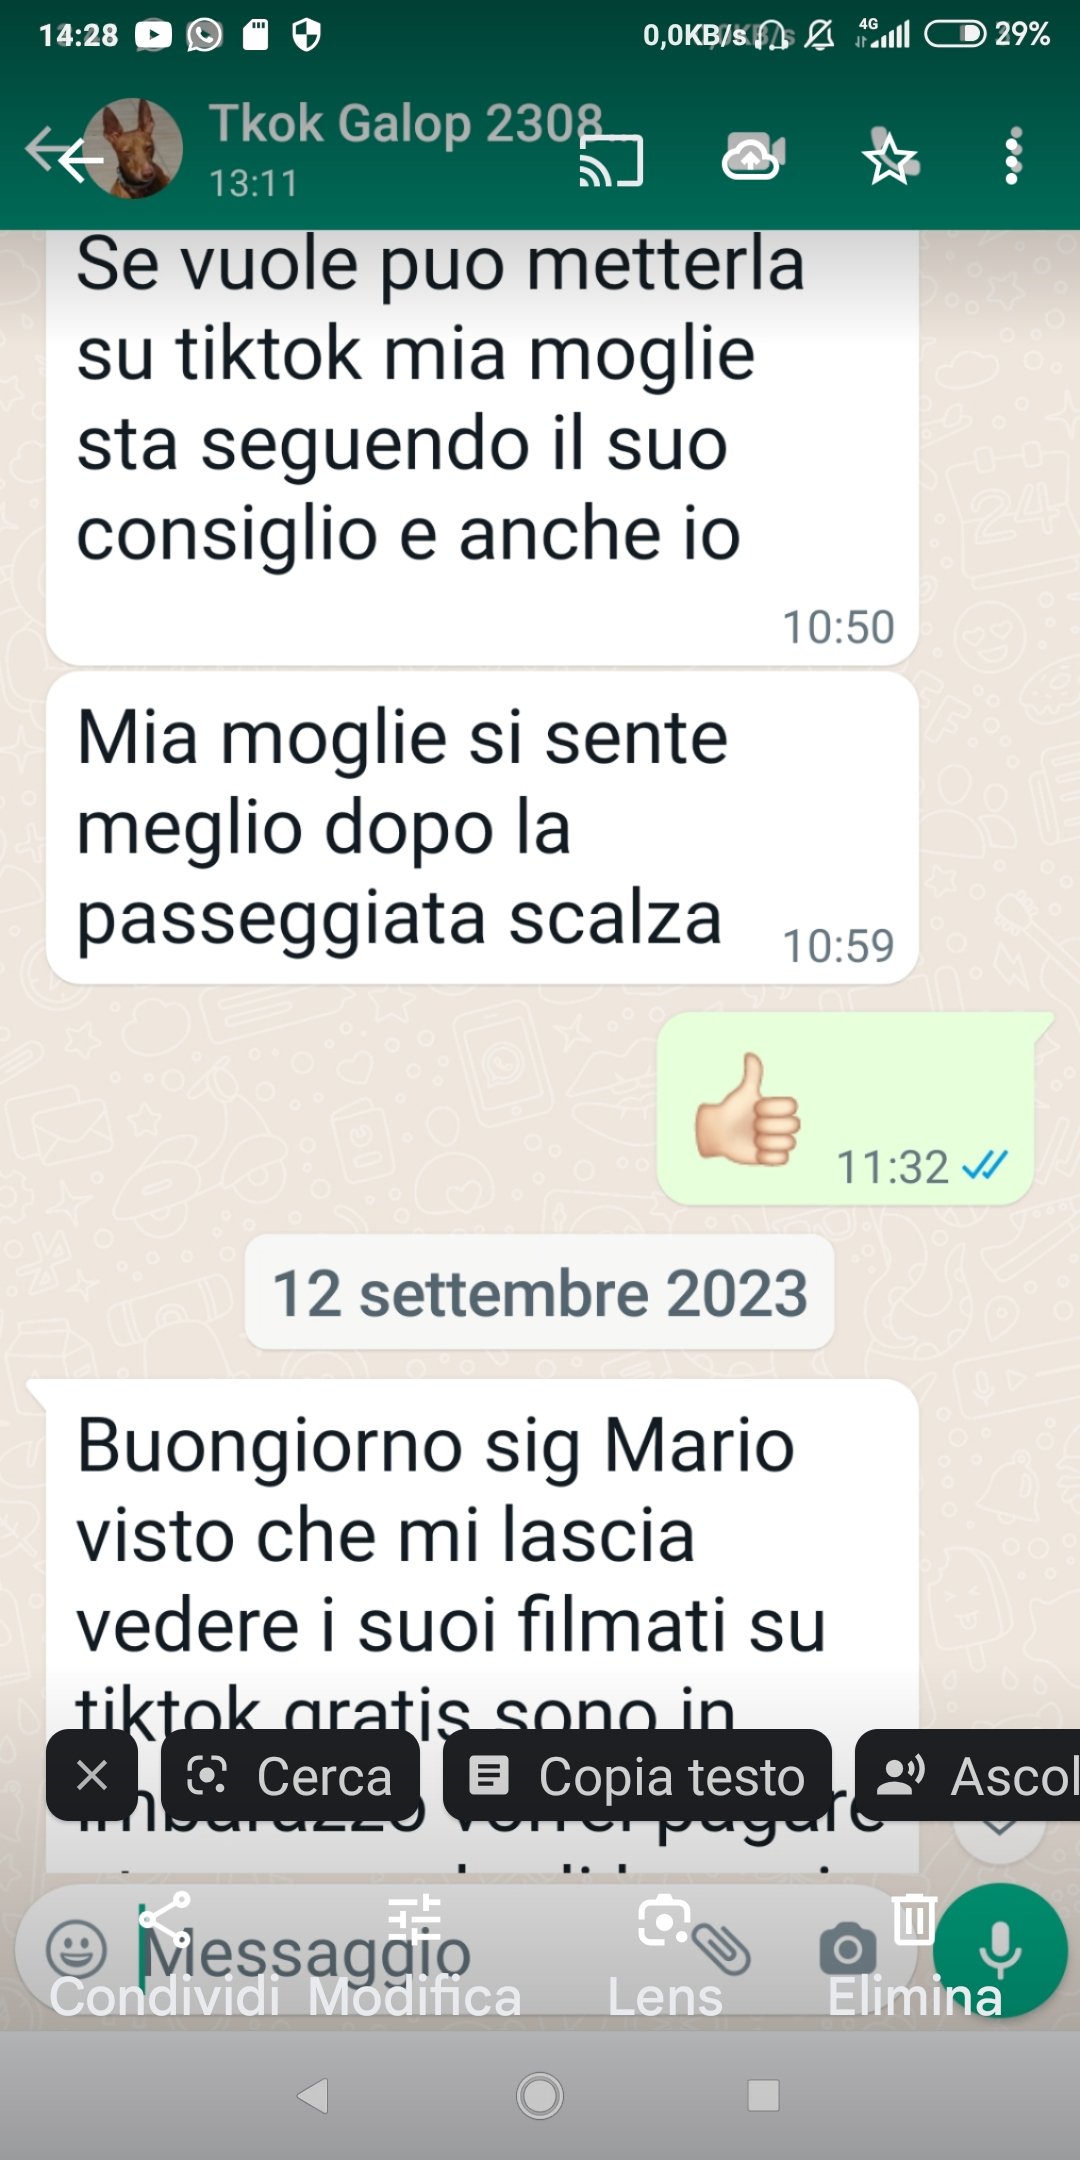Tap the cast screen icon
The width and height of the screenshot is (1080, 2160).
[611, 160]
